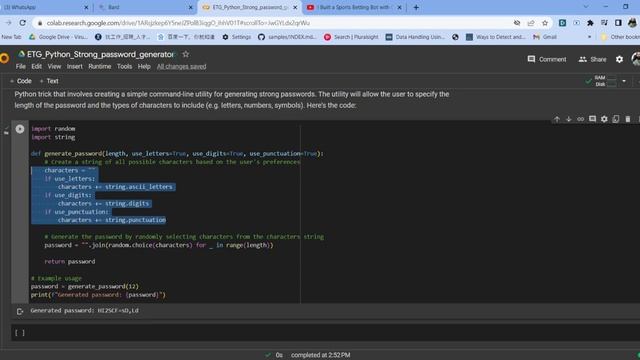Add a new Code cell
The image size is (640, 360).
21,81
